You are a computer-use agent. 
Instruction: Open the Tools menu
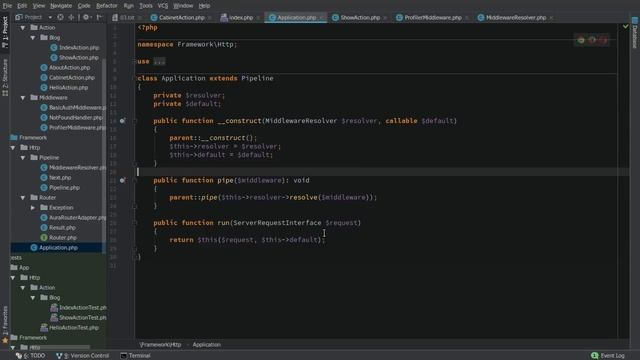146,6
